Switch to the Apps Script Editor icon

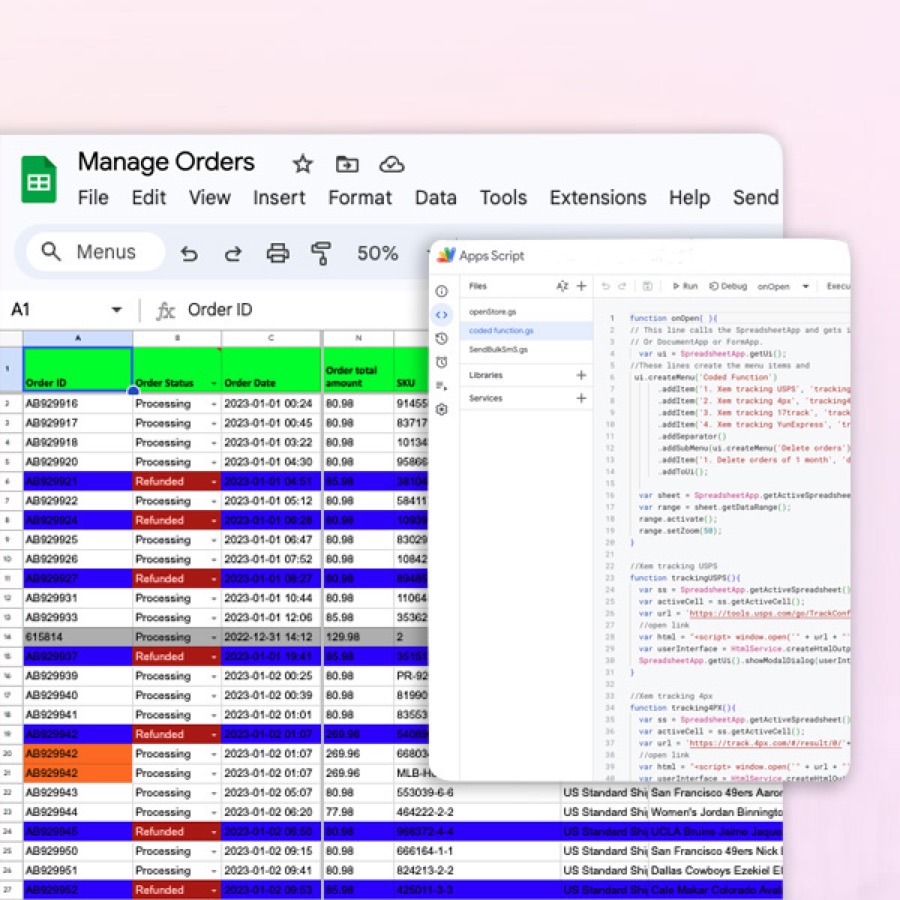point(441,315)
